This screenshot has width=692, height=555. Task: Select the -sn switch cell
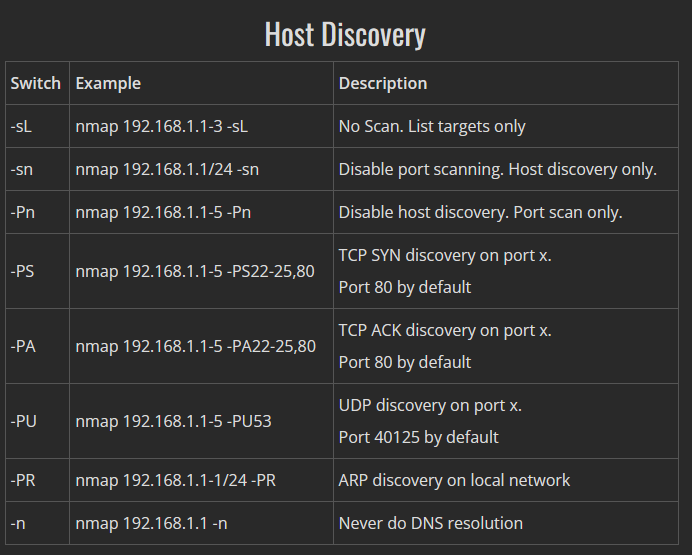coord(37,169)
